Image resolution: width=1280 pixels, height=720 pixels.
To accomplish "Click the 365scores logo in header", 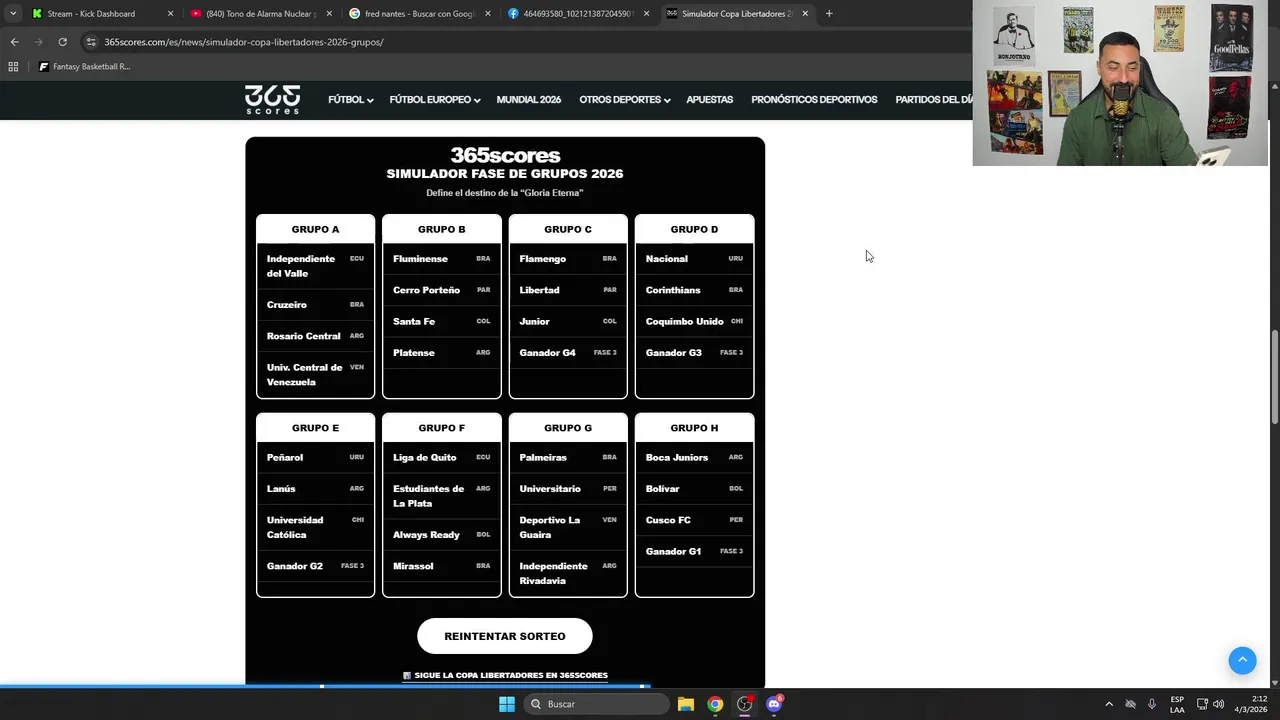I will pos(272,99).
